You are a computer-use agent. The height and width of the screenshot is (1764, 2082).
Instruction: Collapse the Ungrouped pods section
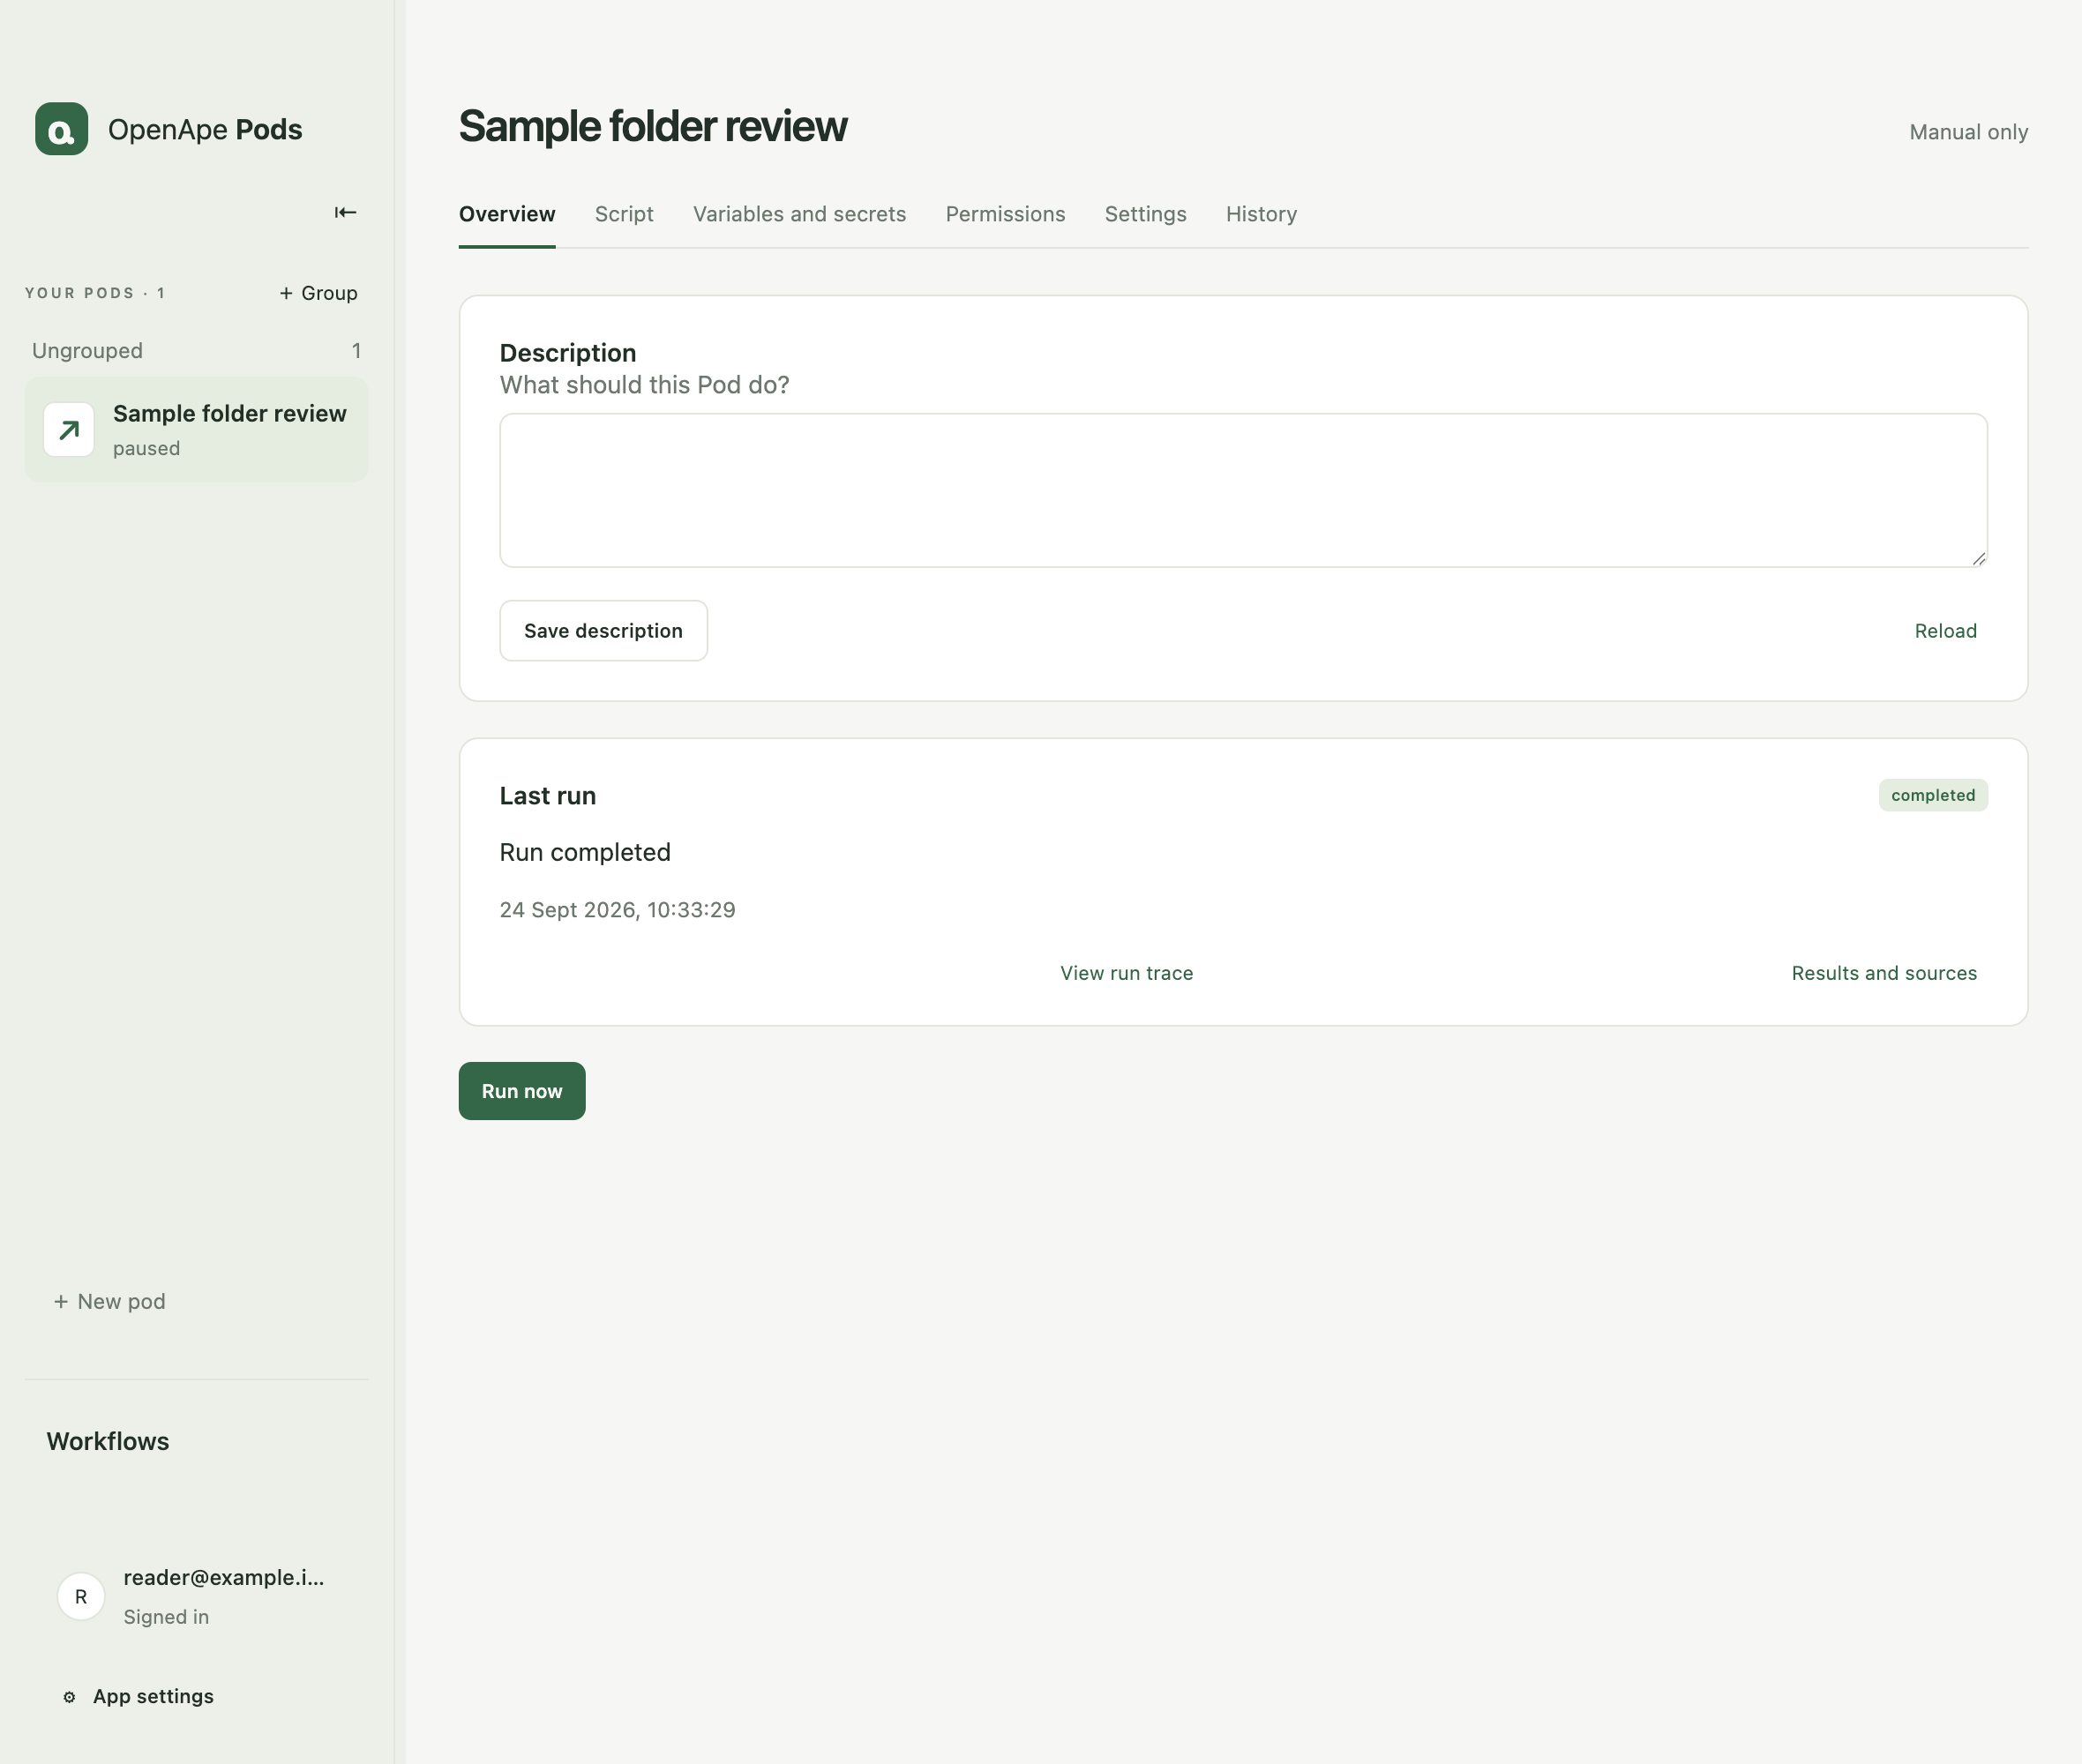coord(196,351)
